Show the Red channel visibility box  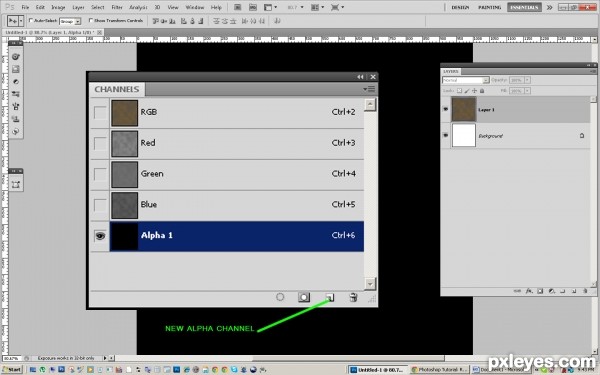click(x=100, y=143)
